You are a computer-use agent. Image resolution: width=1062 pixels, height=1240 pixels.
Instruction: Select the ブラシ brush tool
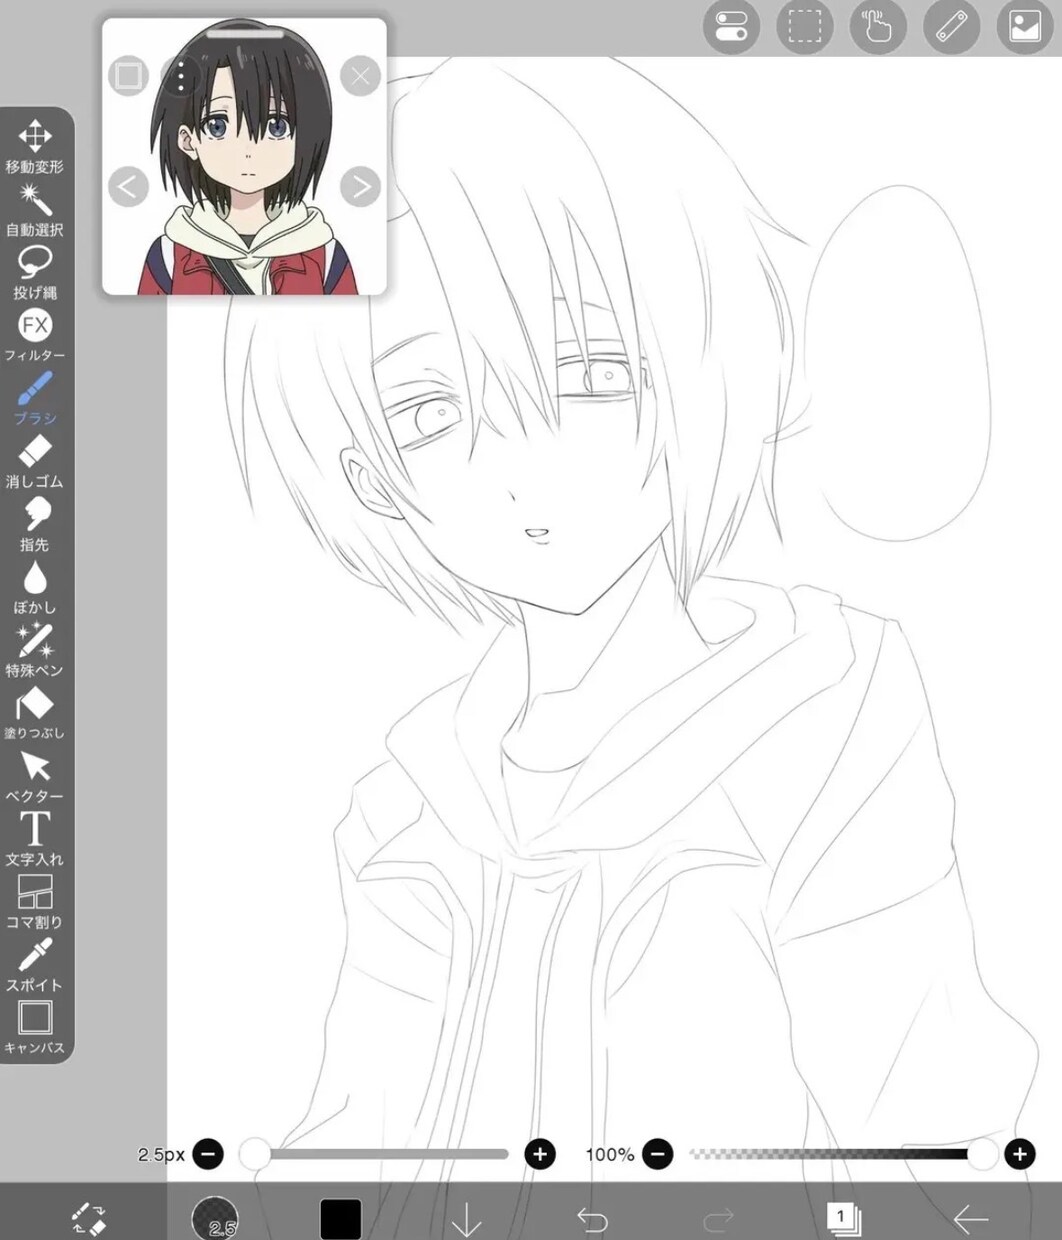pyautogui.click(x=35, y=398)
